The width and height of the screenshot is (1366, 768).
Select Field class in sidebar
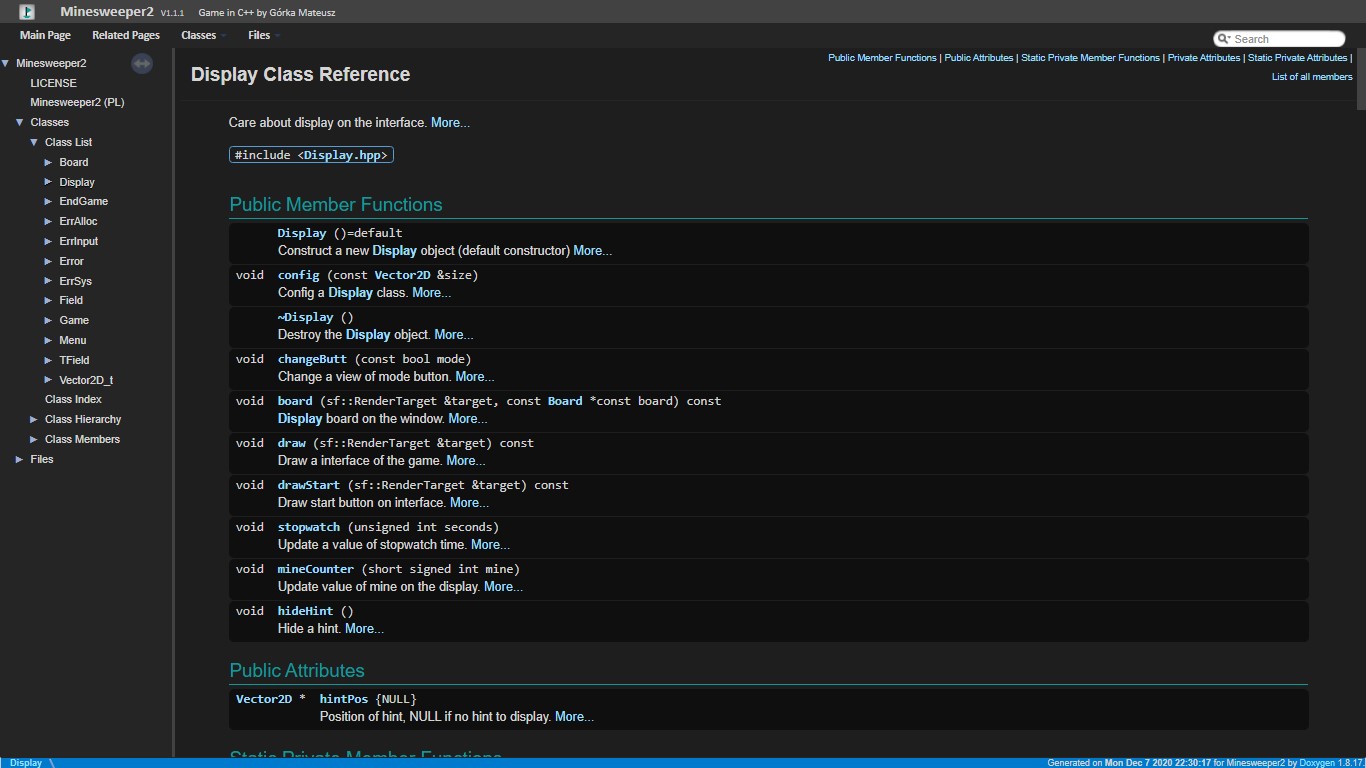(71, 300)
